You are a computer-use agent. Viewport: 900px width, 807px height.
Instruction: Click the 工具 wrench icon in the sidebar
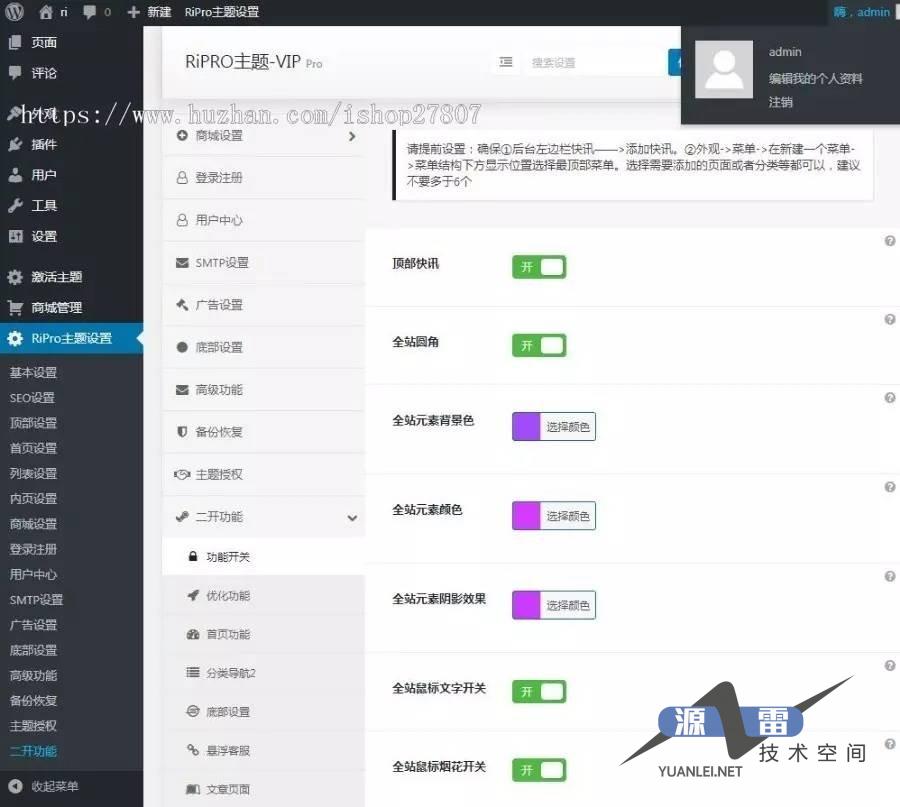click(x=15, y=205)
